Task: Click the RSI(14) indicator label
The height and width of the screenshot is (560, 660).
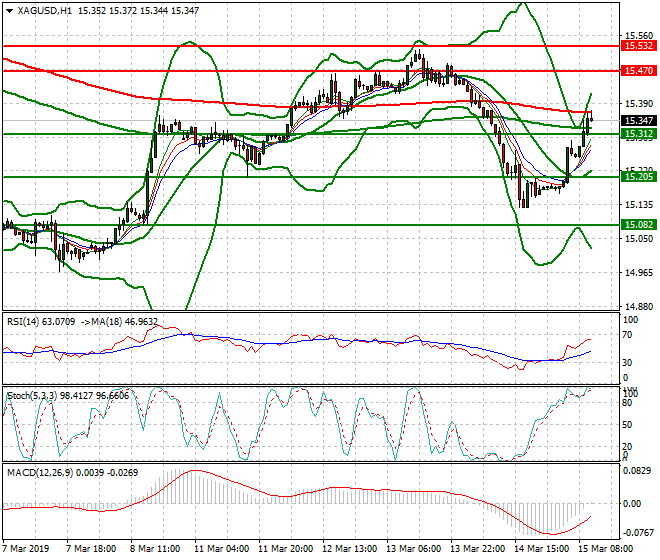Action: [24, 322]
